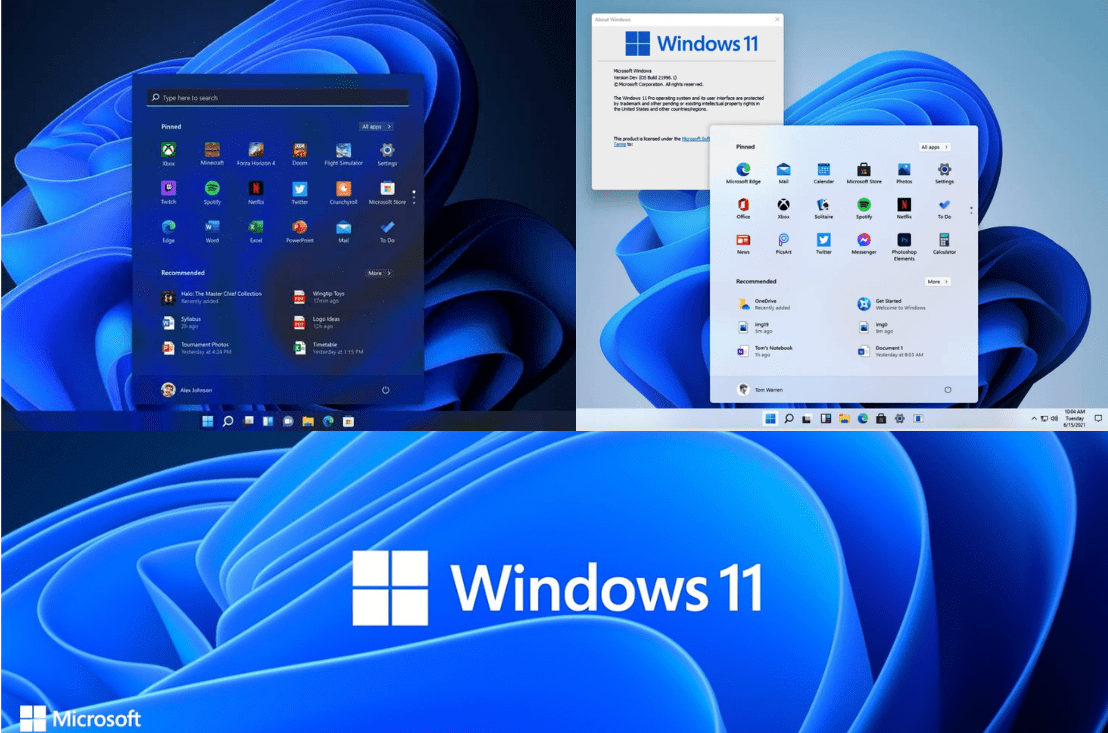Open recommended Tournament Photos presentation

tap(196, 348)
